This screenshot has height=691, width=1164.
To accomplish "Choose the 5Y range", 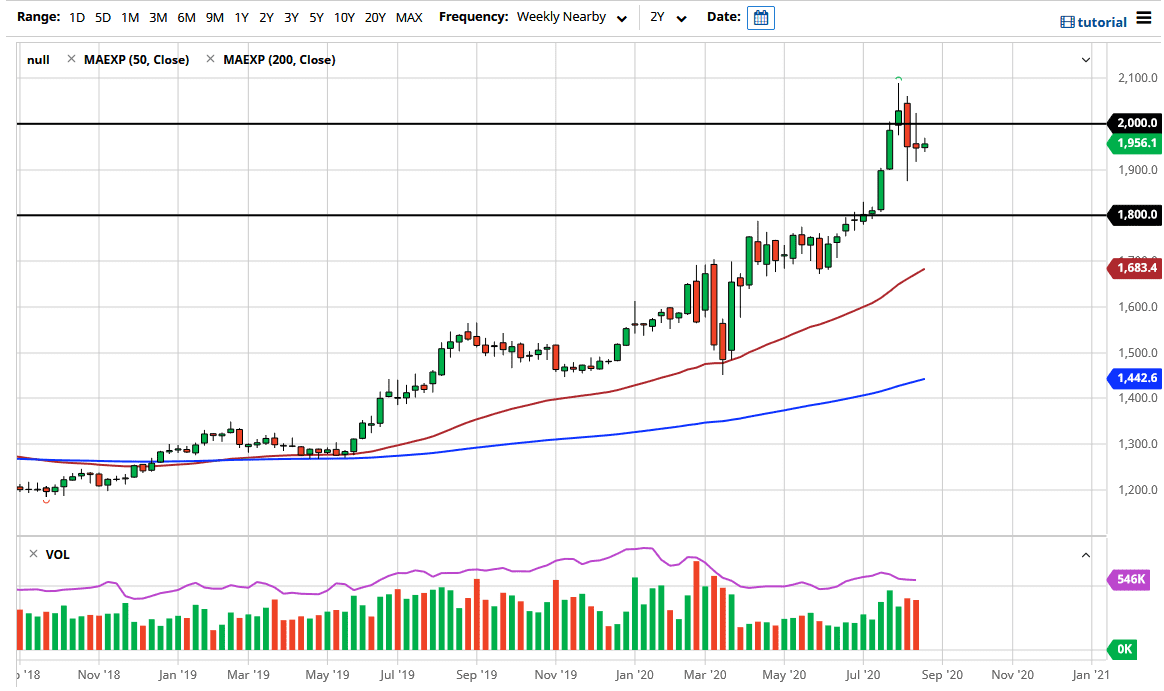I will pos(316,18).
